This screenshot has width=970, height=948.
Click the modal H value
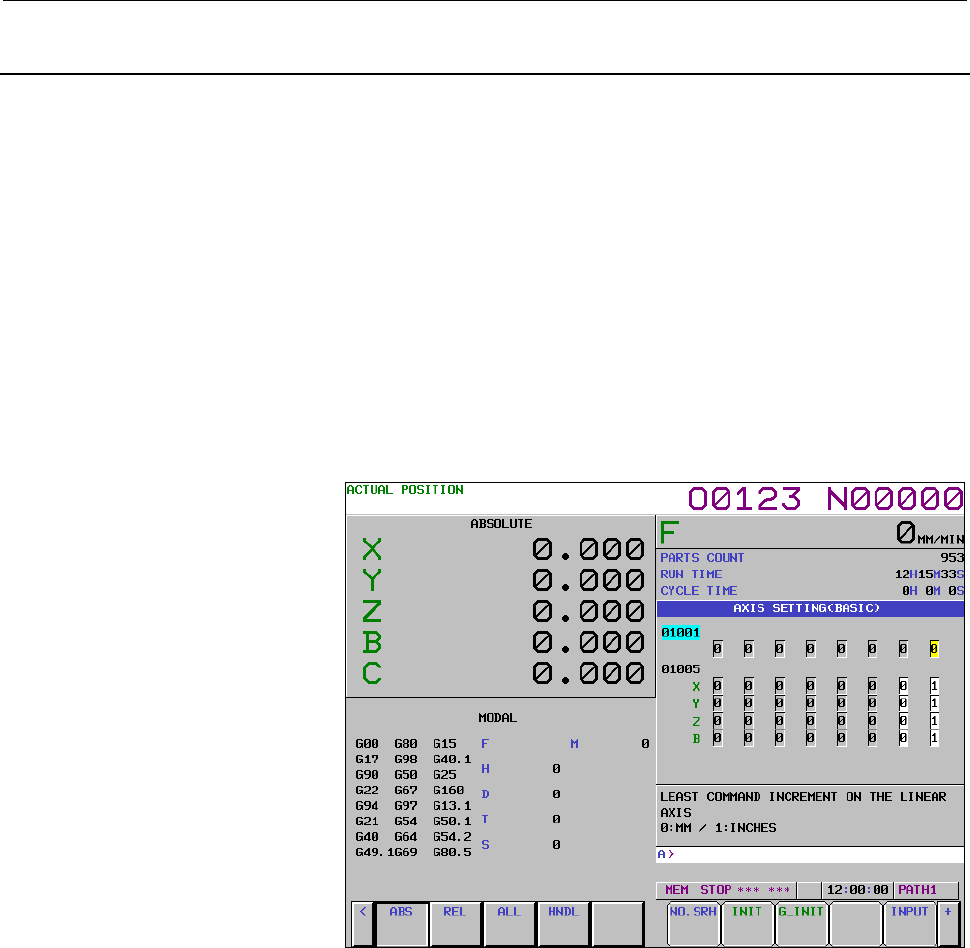(556, 769)
